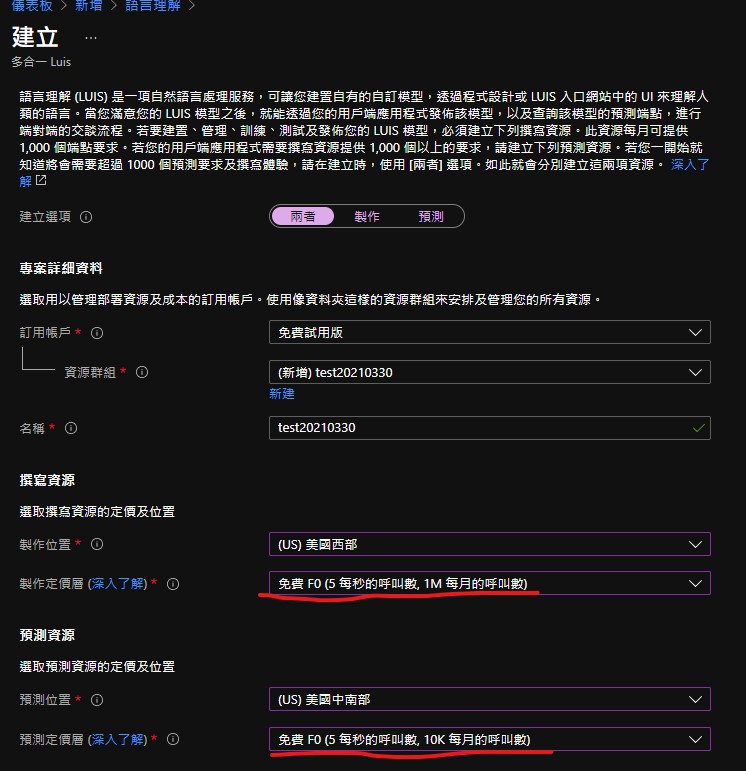This screenshot has width=746, height=771.
Task: Select the 製作 create option
Action: 367,216
